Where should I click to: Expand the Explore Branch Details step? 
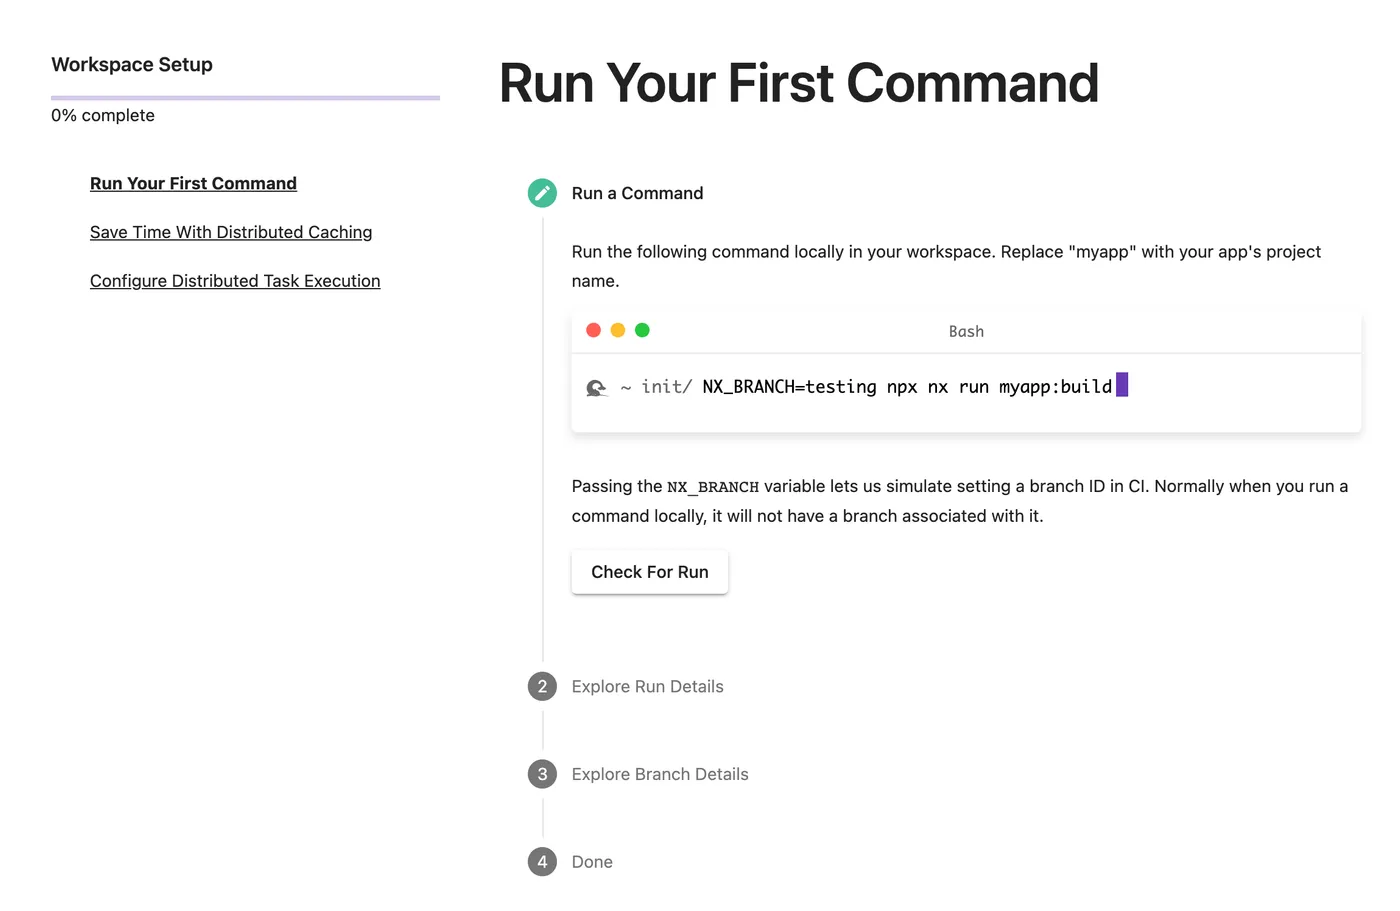click(x=660, y=775)
